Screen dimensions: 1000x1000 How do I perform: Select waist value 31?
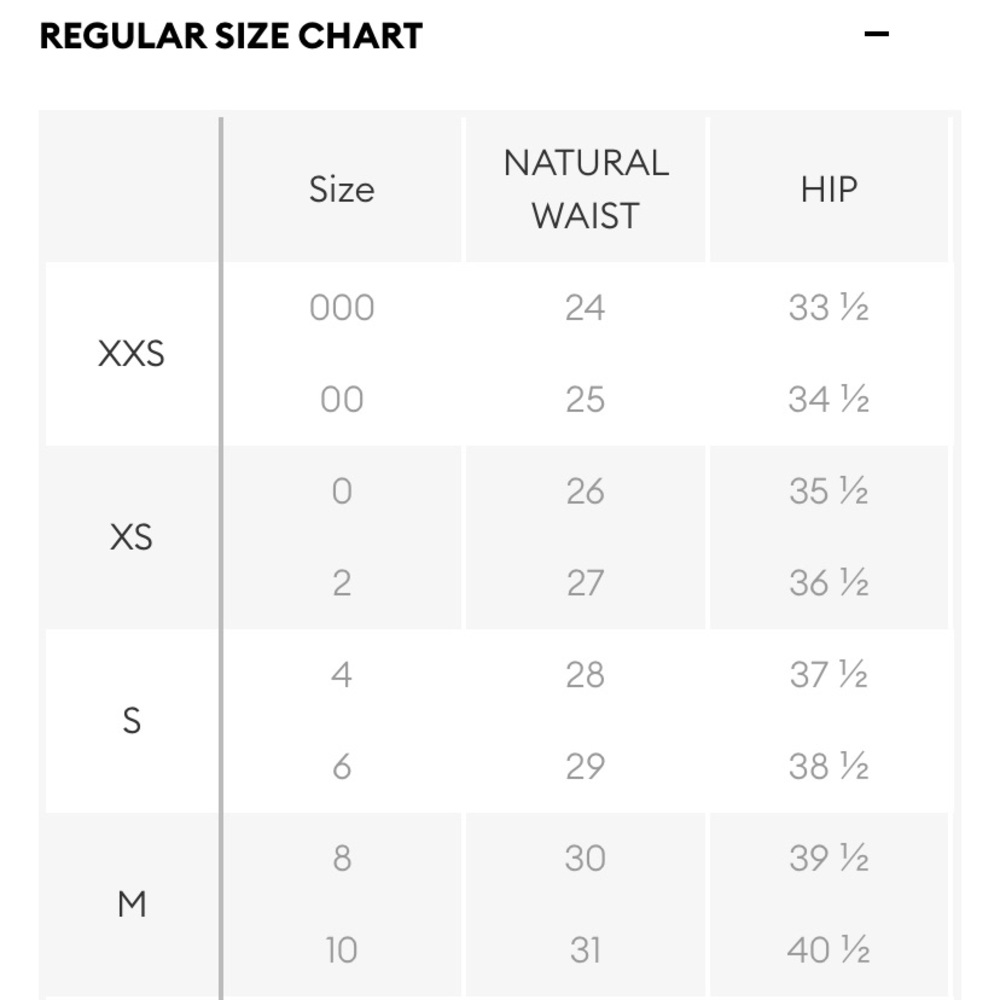(585, 950)
